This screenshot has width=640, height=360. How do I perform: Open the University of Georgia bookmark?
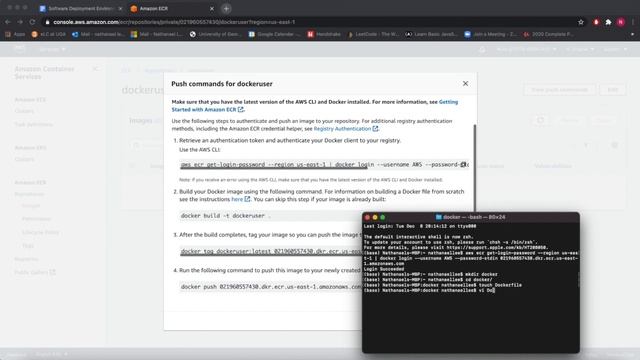click(x=215, y=34)
